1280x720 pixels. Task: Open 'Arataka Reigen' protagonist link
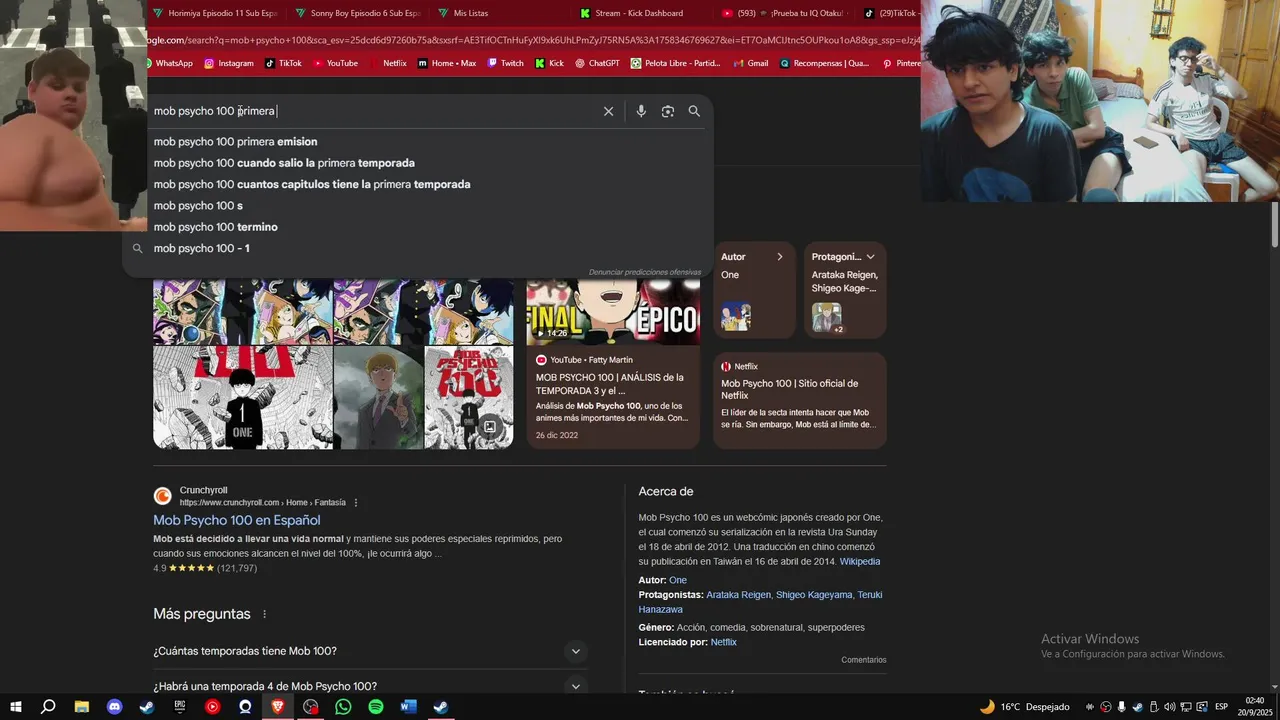(x=738, y=595)
